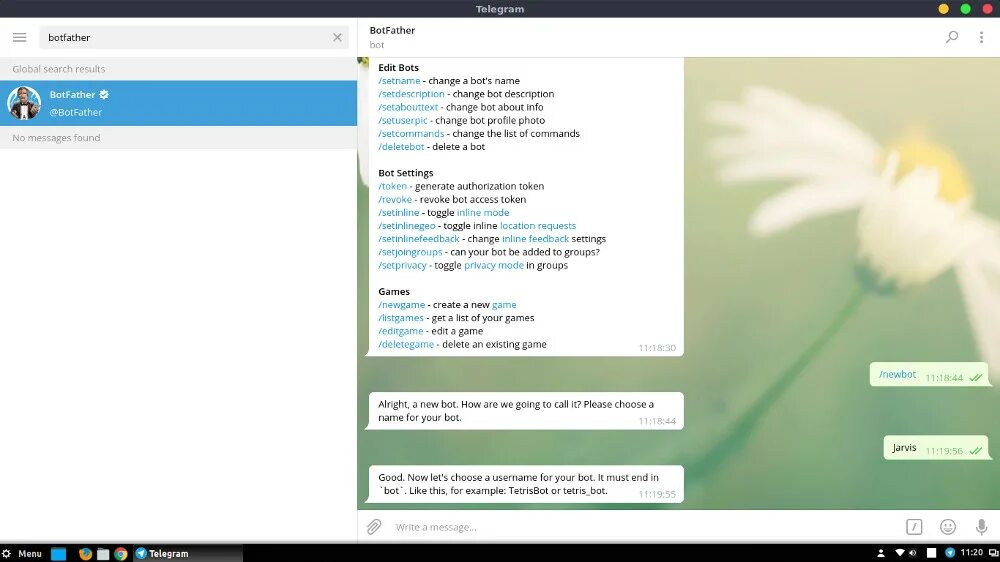Click the BotFather chat header name
This screenshot has height=562, width=1000.
tap(392, 30)
